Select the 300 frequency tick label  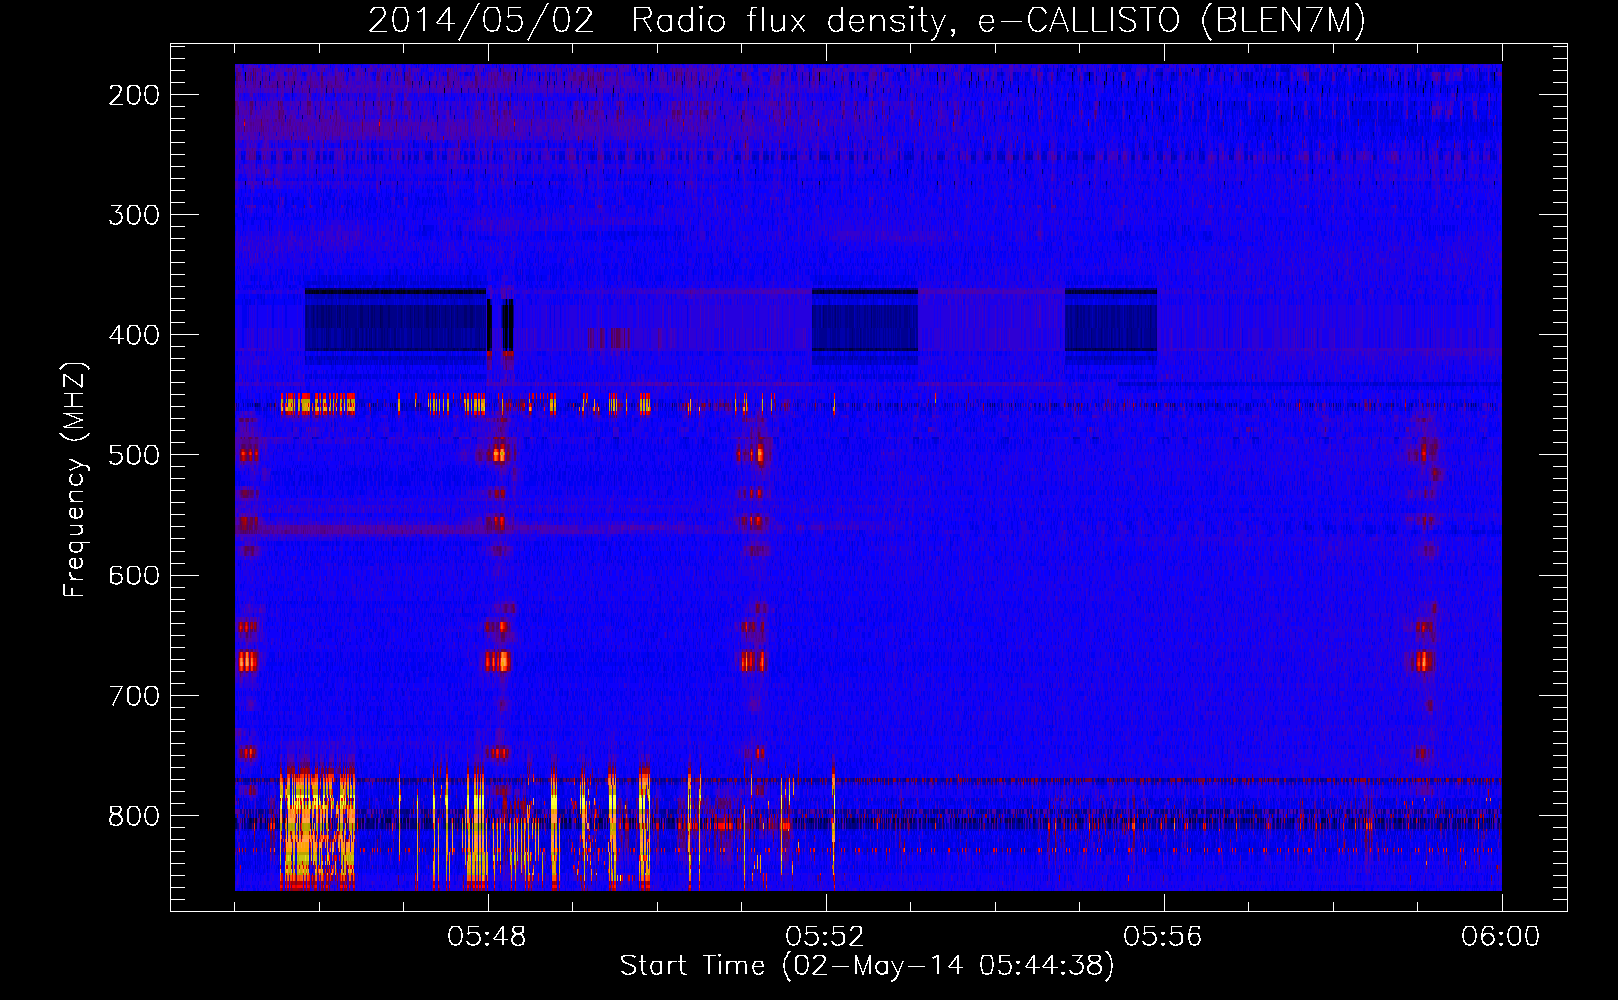pyautogui.click(x=134, y=215)
